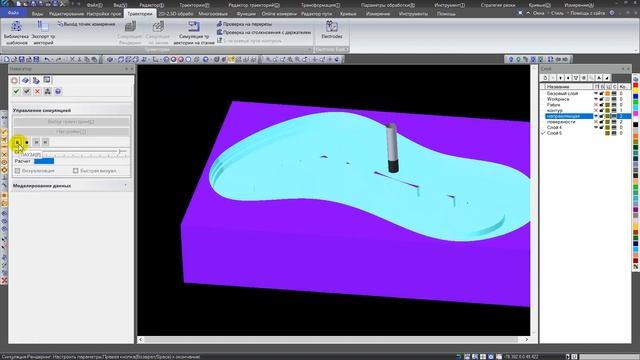Click the second Navigator top-row icon
640x360 pixels.
tap(25, 80)
